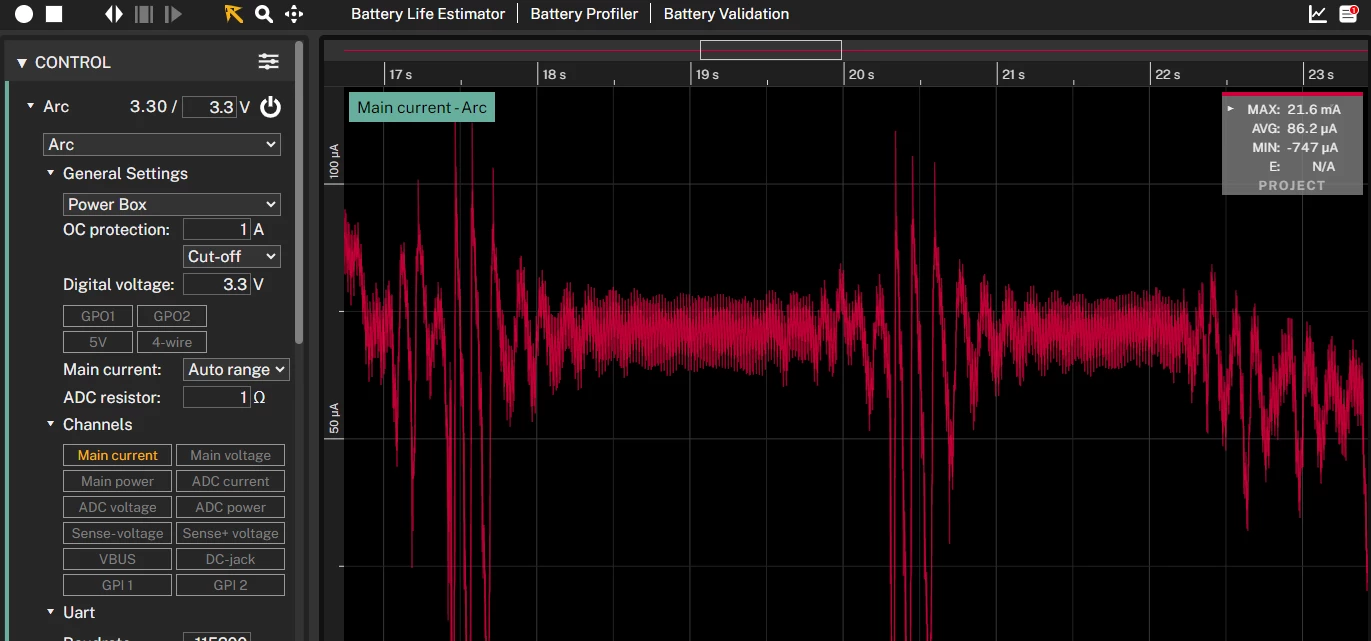Image resolution: width=1371 pixels, height=641 pixels.
Task: Click the 100 µA axis label
Action: (x=334, y=162)
